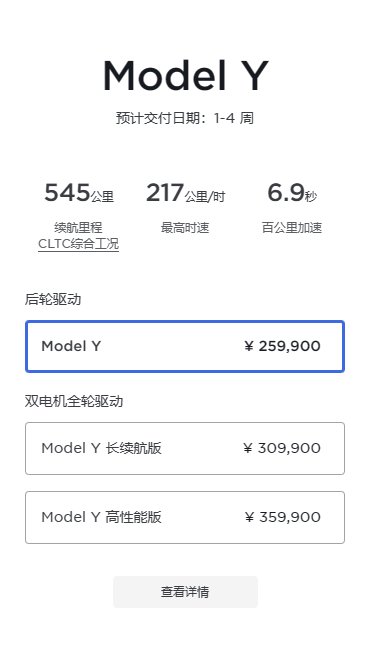Click the 最高时速 label

tap(185, 227)
